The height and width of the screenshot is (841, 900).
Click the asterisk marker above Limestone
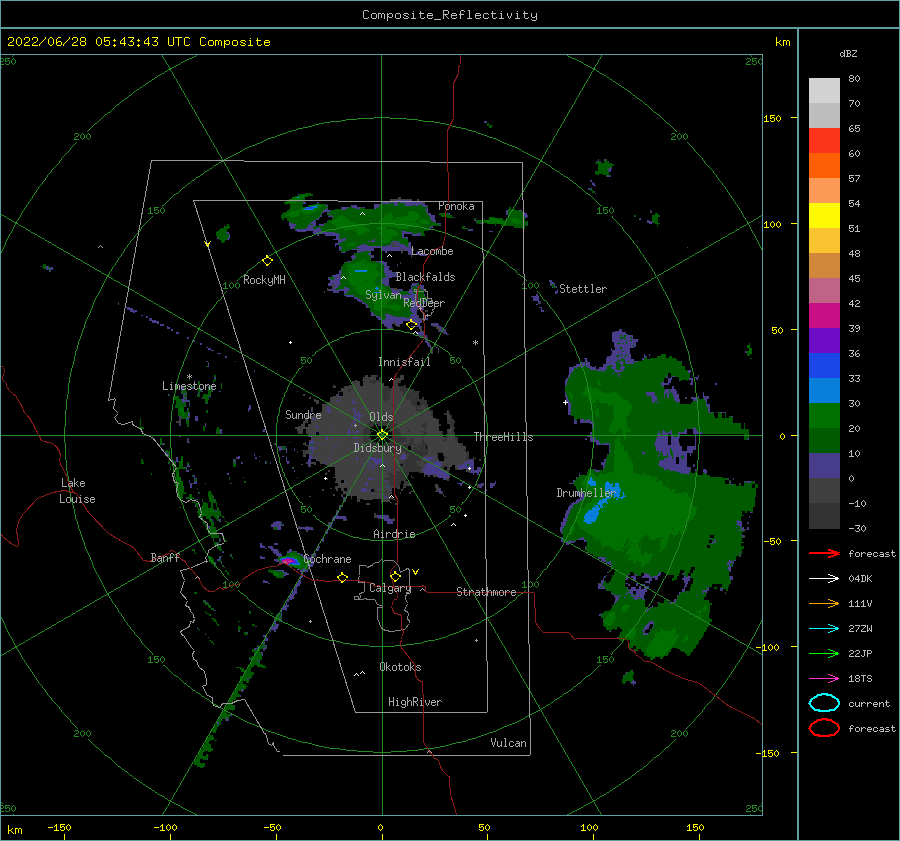(x=189, y=377)
